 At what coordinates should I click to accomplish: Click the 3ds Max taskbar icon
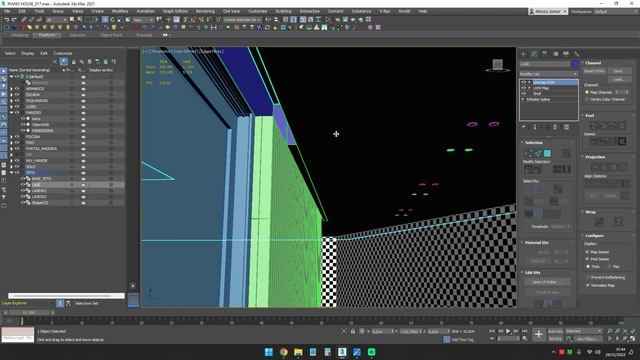pyautogui.click(x=342, y=352)
